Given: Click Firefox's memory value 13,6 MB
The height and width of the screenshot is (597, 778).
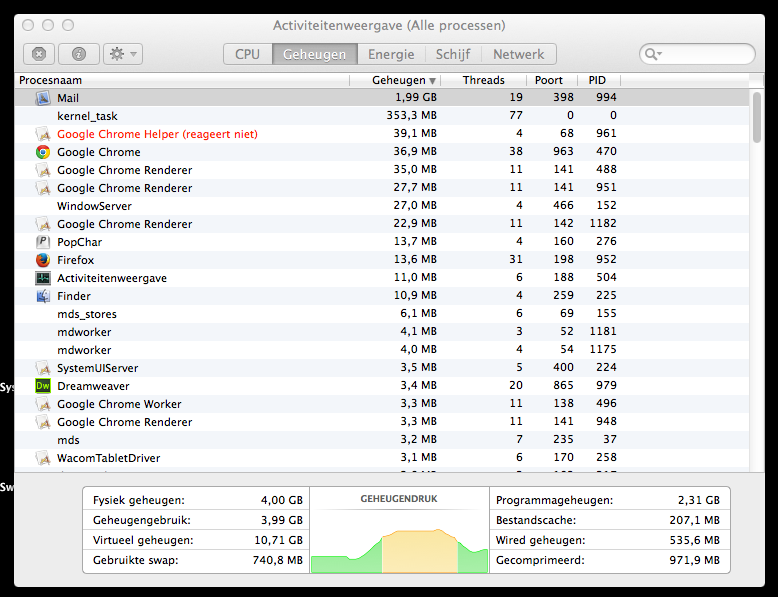Looking at the screenshot, I should [x=415, y=259].
